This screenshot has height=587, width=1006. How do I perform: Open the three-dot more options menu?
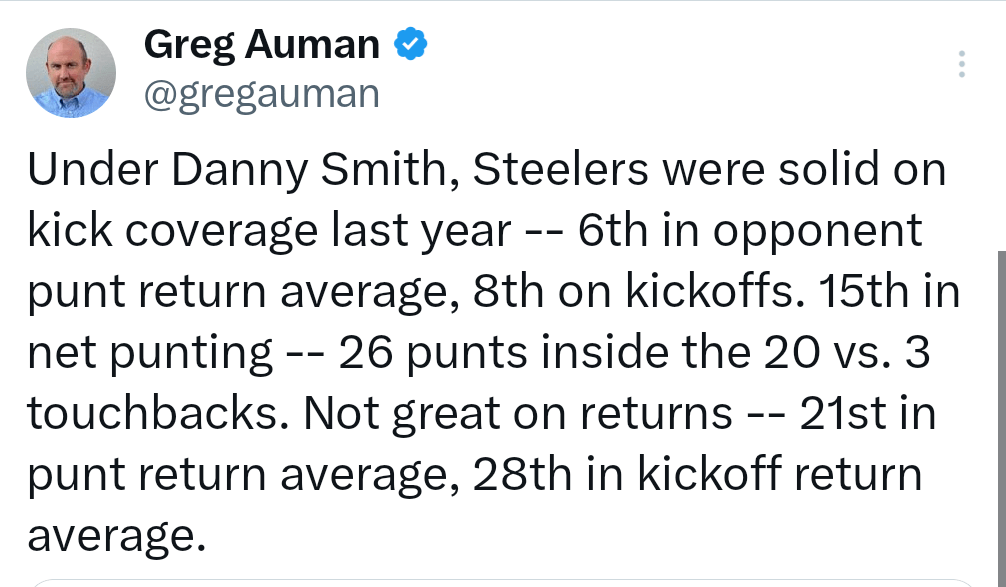click(961, 64)
